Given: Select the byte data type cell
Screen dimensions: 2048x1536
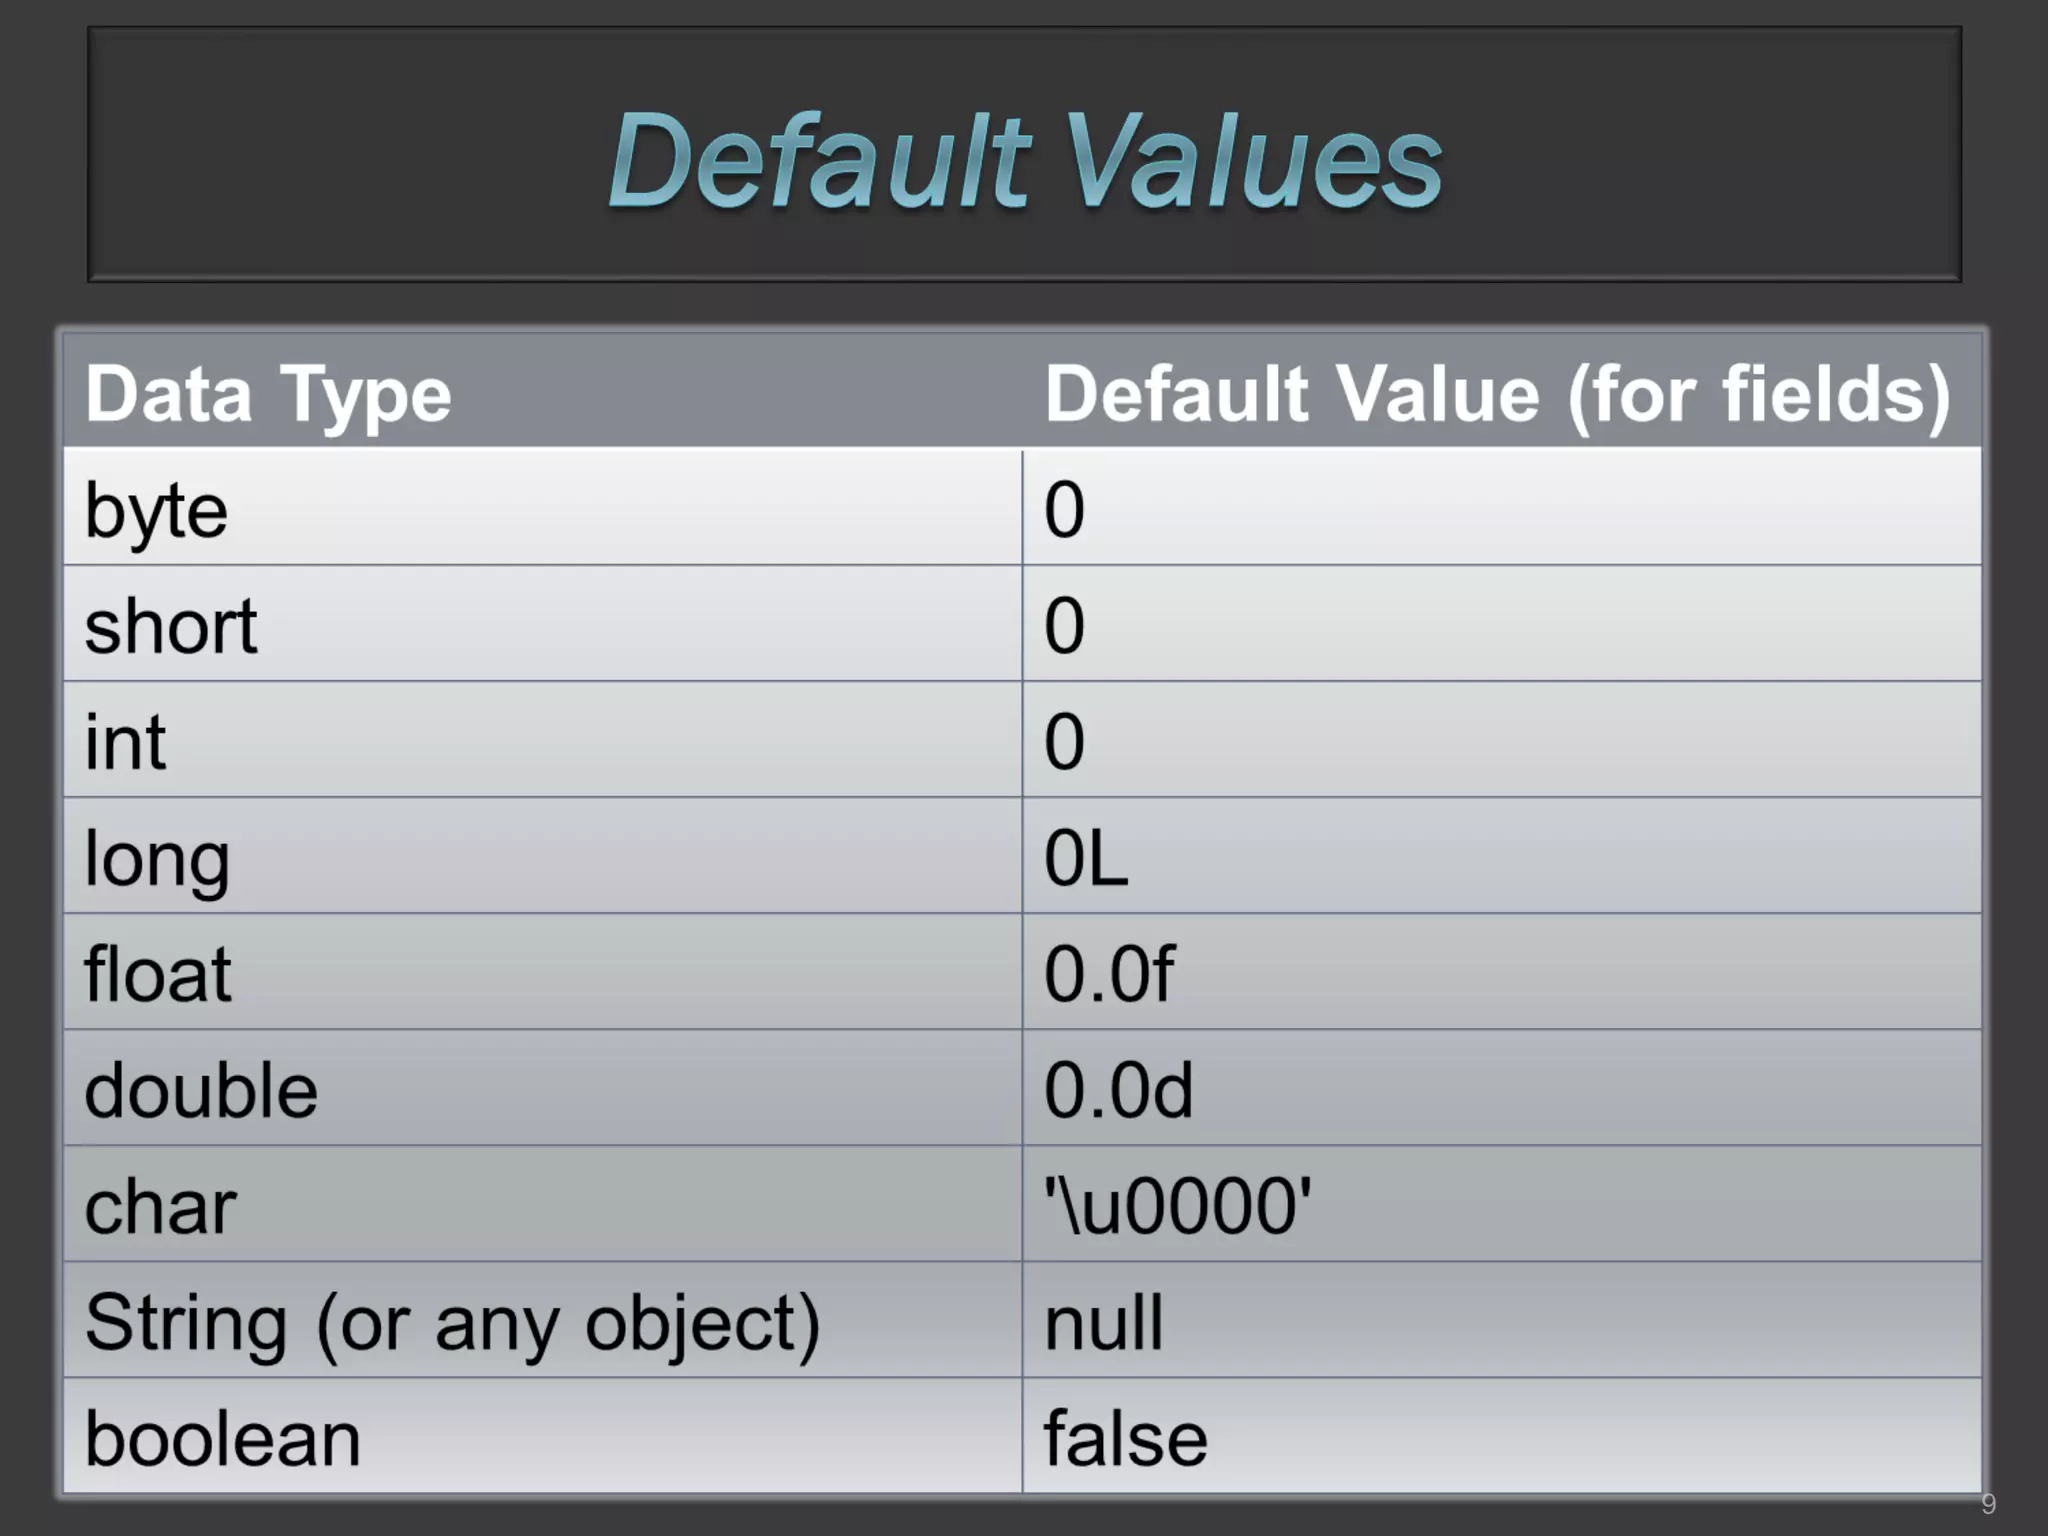Looking at the screenshot, I should (x=157, y=510).
